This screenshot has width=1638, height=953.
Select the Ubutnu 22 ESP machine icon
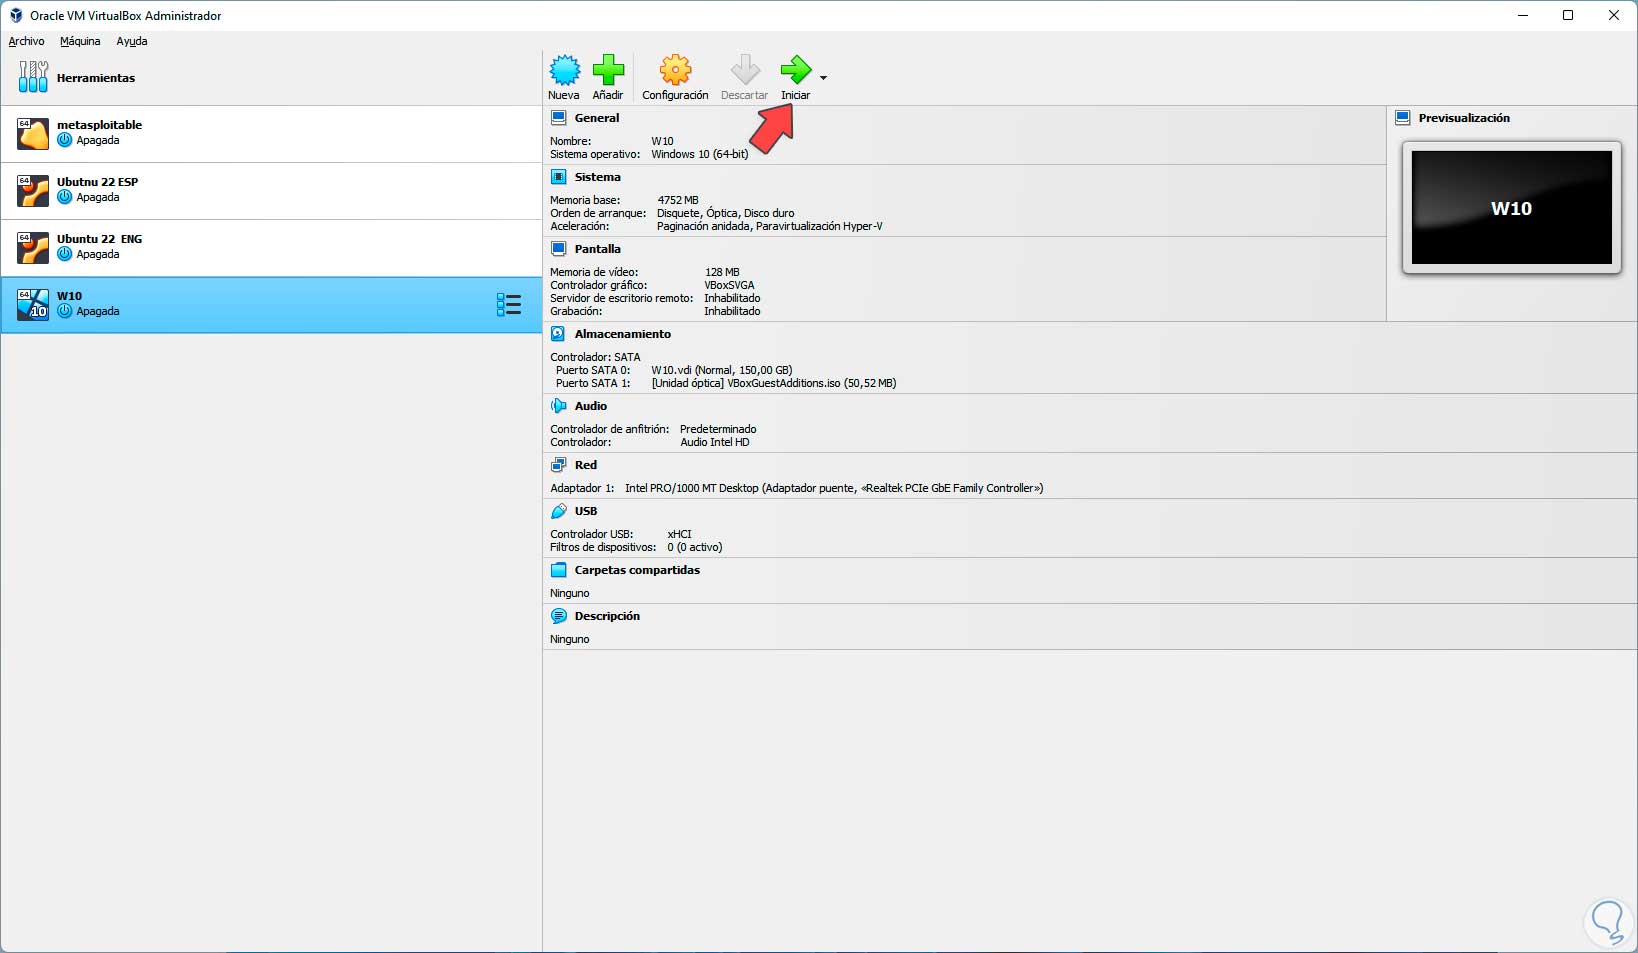click(x=33, y=190)
